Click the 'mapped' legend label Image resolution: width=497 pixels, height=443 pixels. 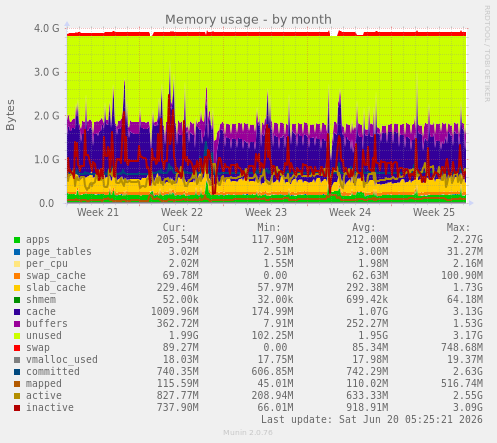[44, 384]
